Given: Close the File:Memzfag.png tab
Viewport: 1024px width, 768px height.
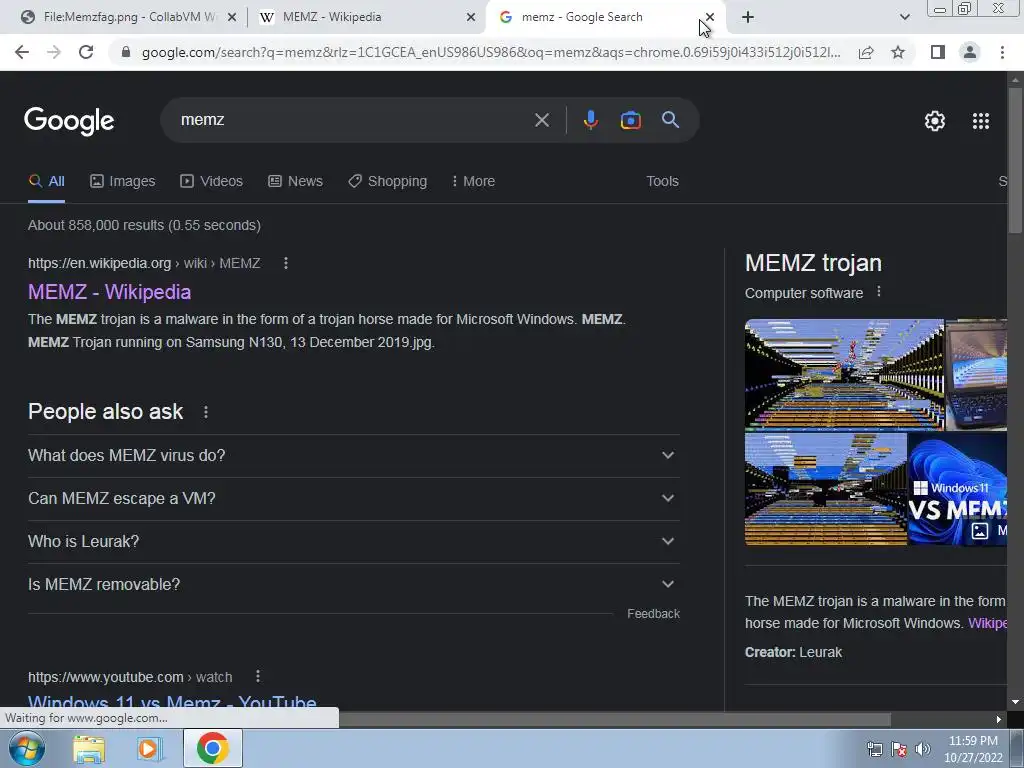Looking at the screenshot, I should (x=231, y=17).
